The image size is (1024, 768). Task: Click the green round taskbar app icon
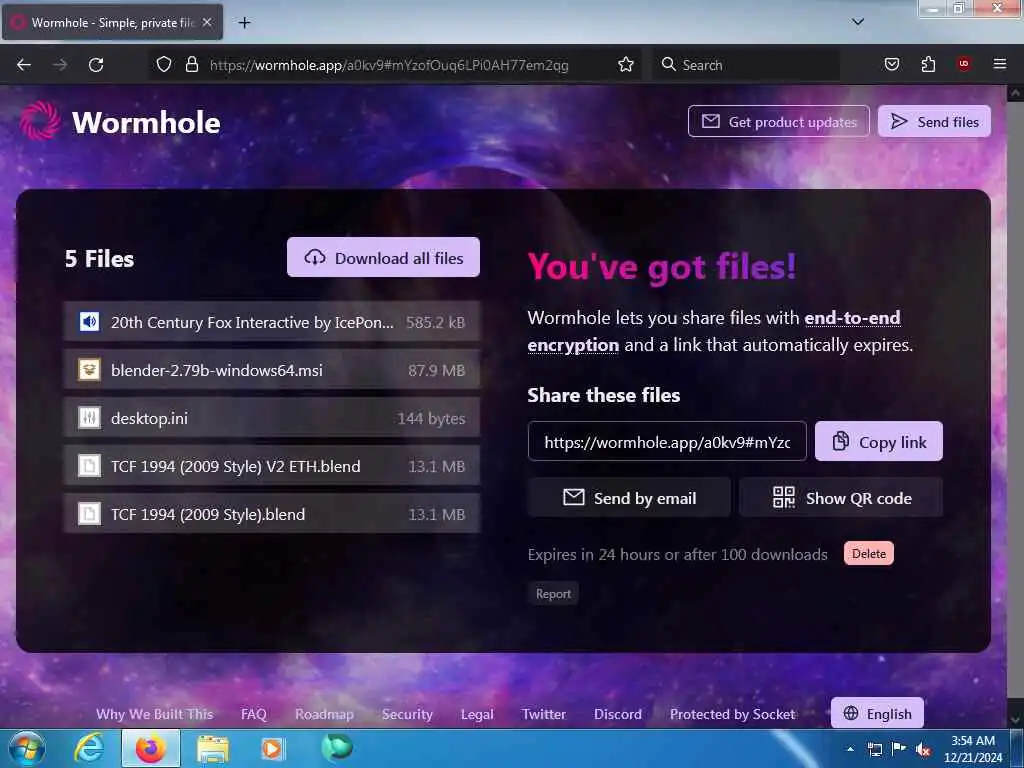point(337,747)
